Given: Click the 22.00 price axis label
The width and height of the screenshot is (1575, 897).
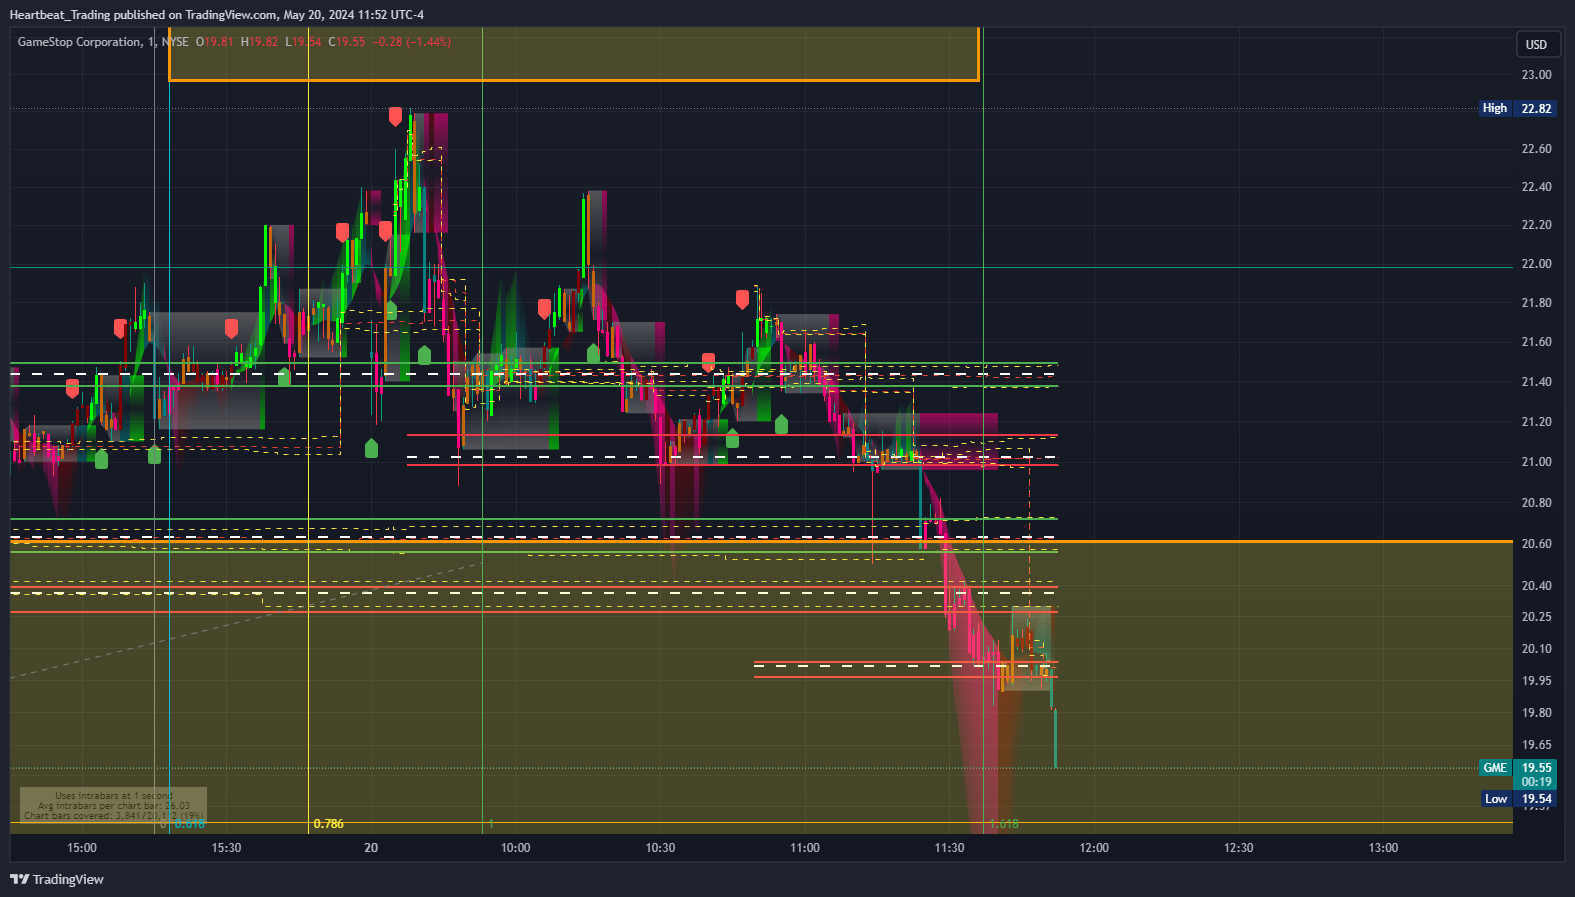Looking at the screenshot, I should click(1536, 264).
